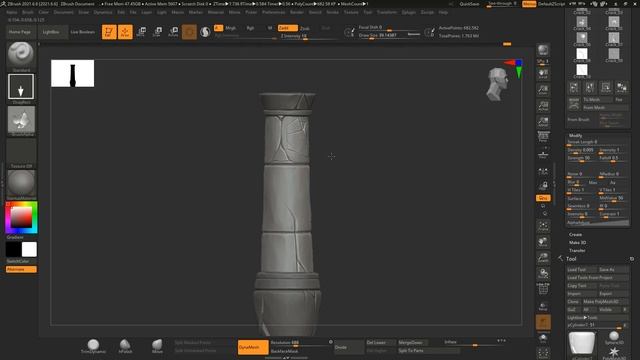Open the Alpha menu
The image size is (640, 360).
(12, 12)
